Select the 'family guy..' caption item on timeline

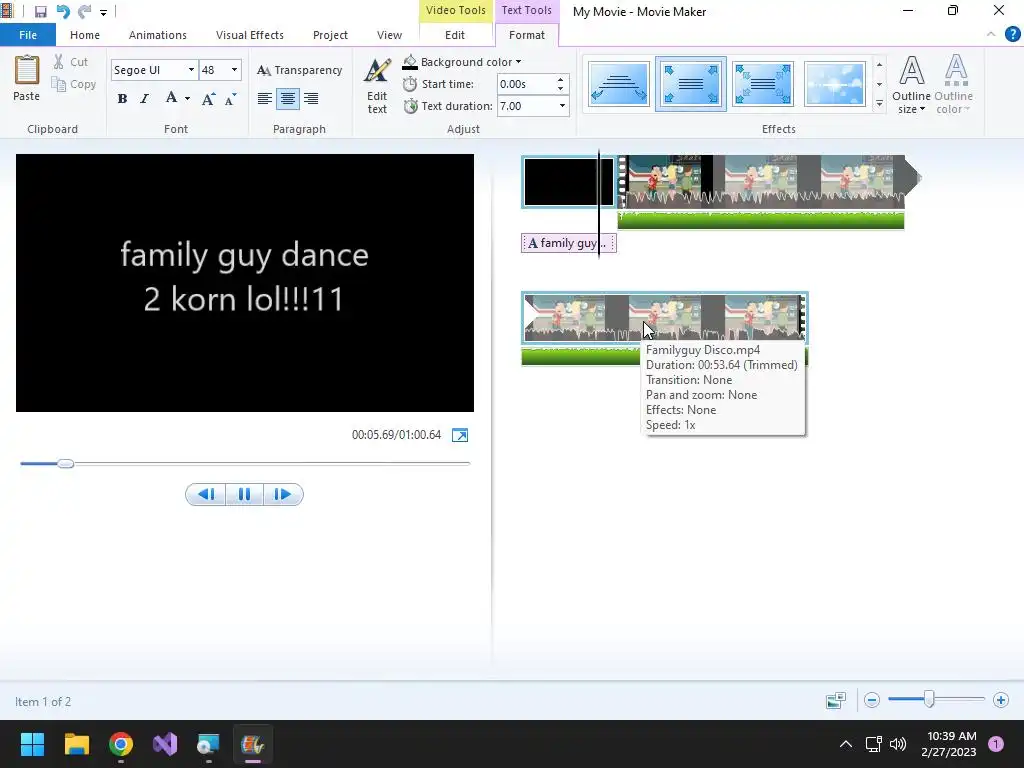(x=569, y=243)
